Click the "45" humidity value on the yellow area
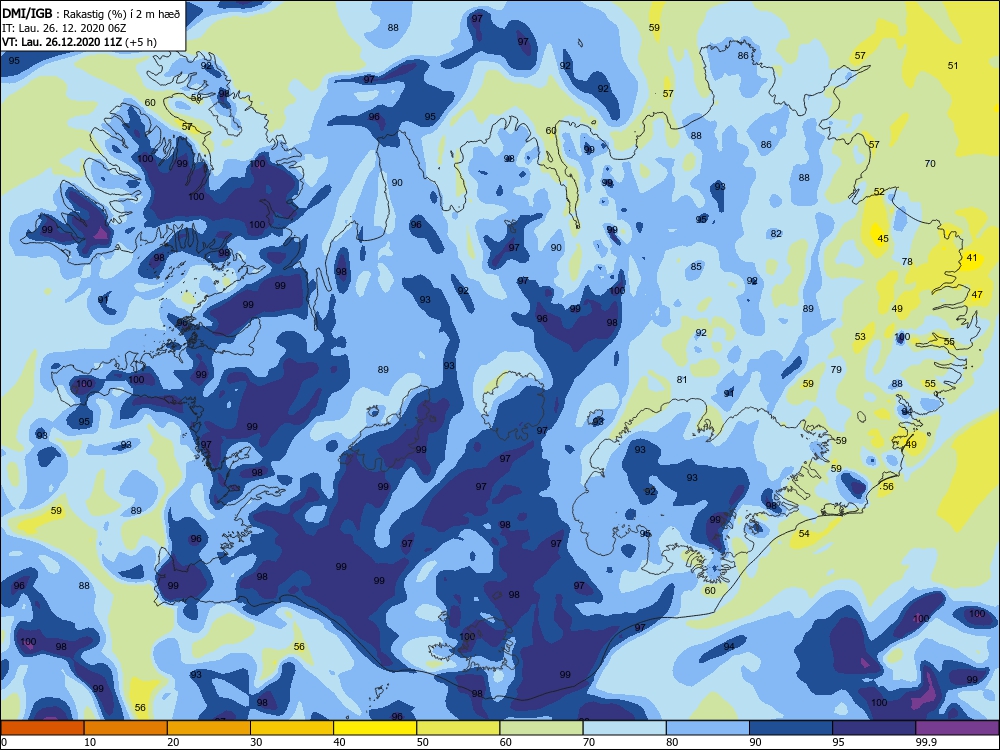The width and height of the screenshot is (1000, 750). click(883, 239)
